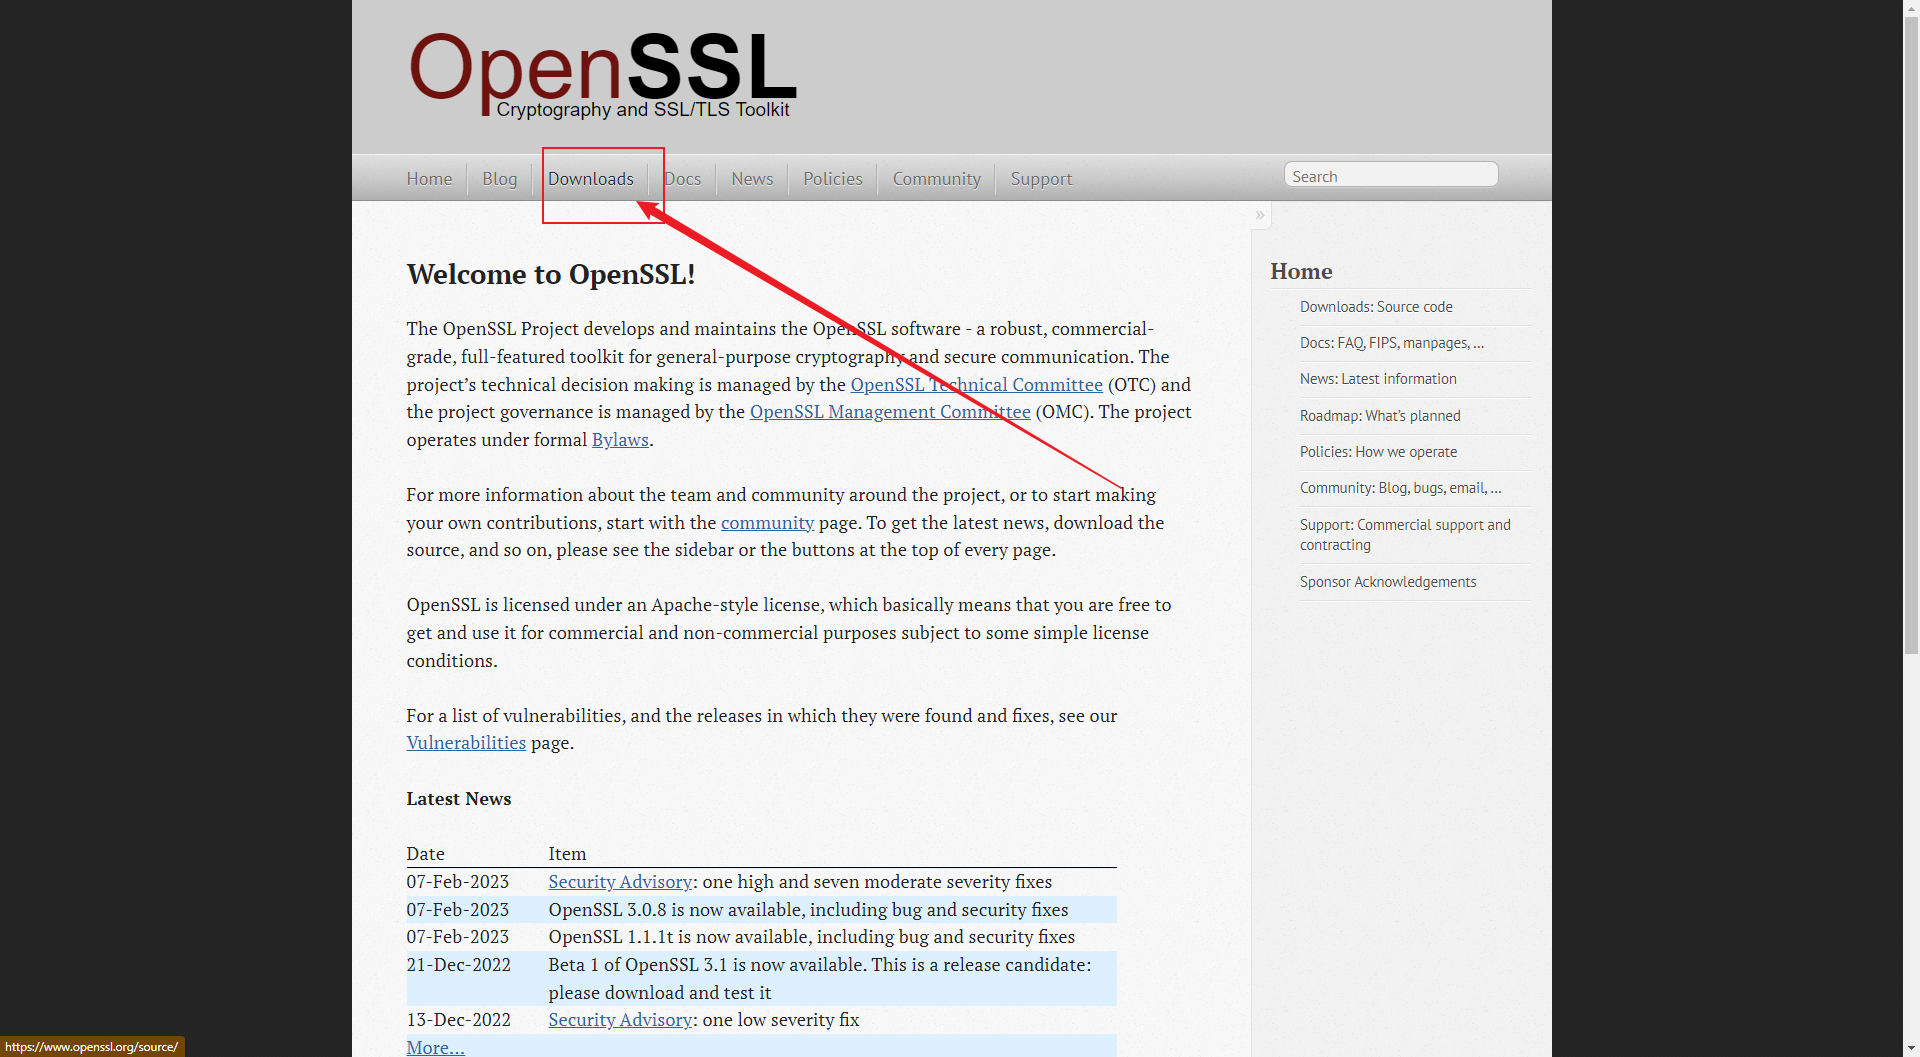Screen dimensions: 1920x1057
Task: Open the News navigation tab
Action: pyautogui.click(x=752, y=179)
